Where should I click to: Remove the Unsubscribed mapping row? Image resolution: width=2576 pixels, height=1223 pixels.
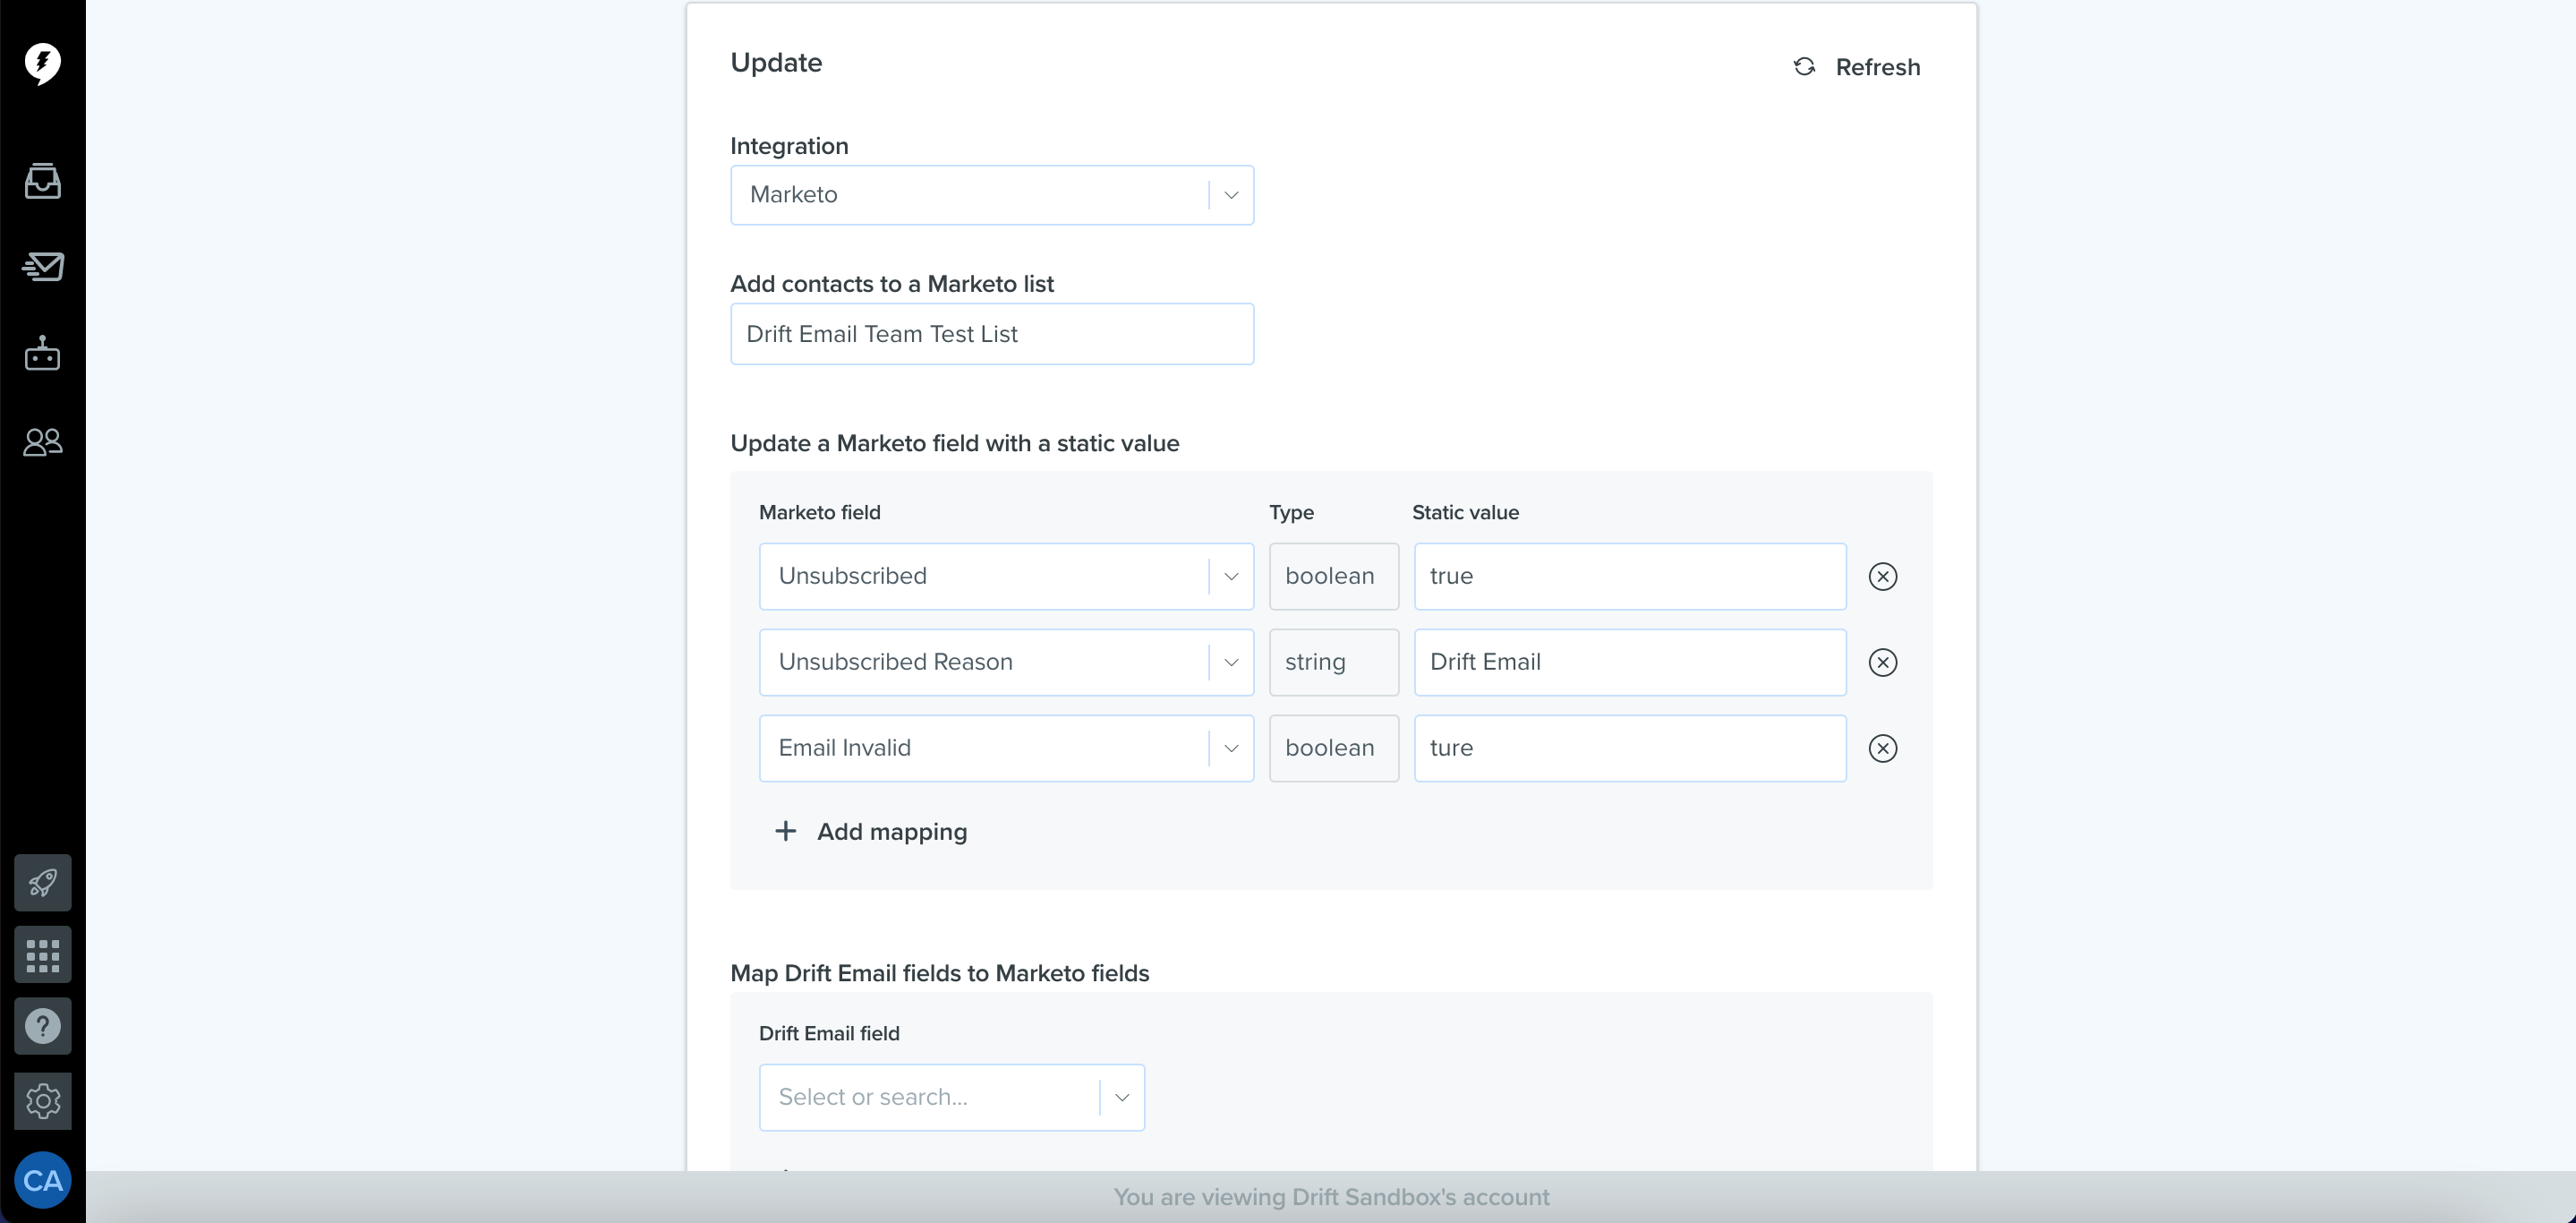[1882, 576]
